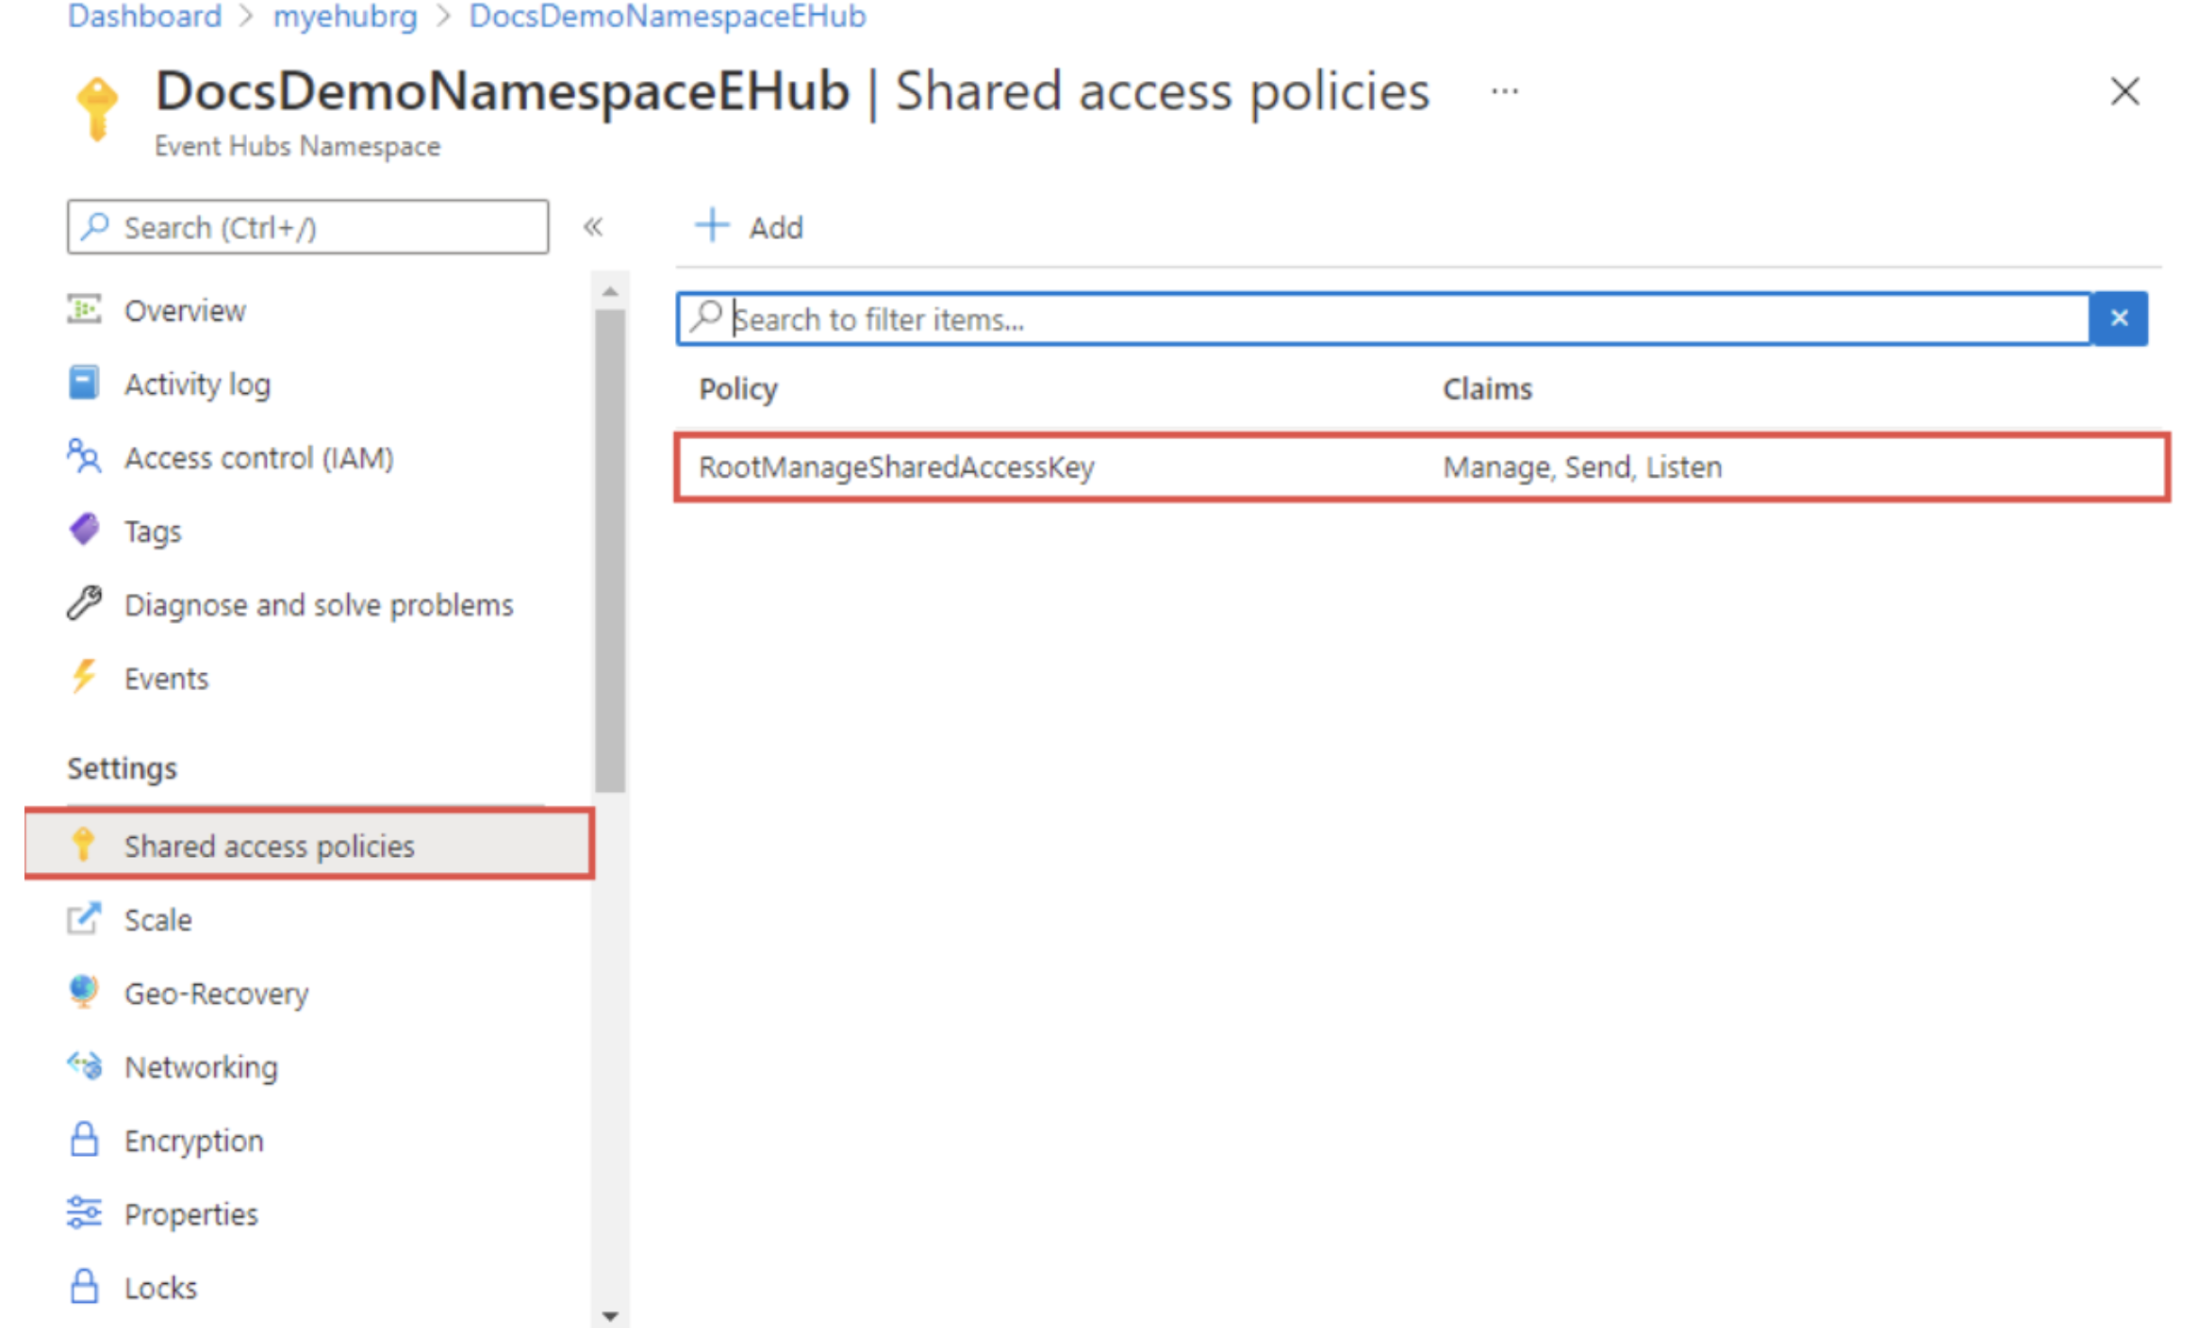
Task: Open the Networking settings icon
Action: (84, 1066)
